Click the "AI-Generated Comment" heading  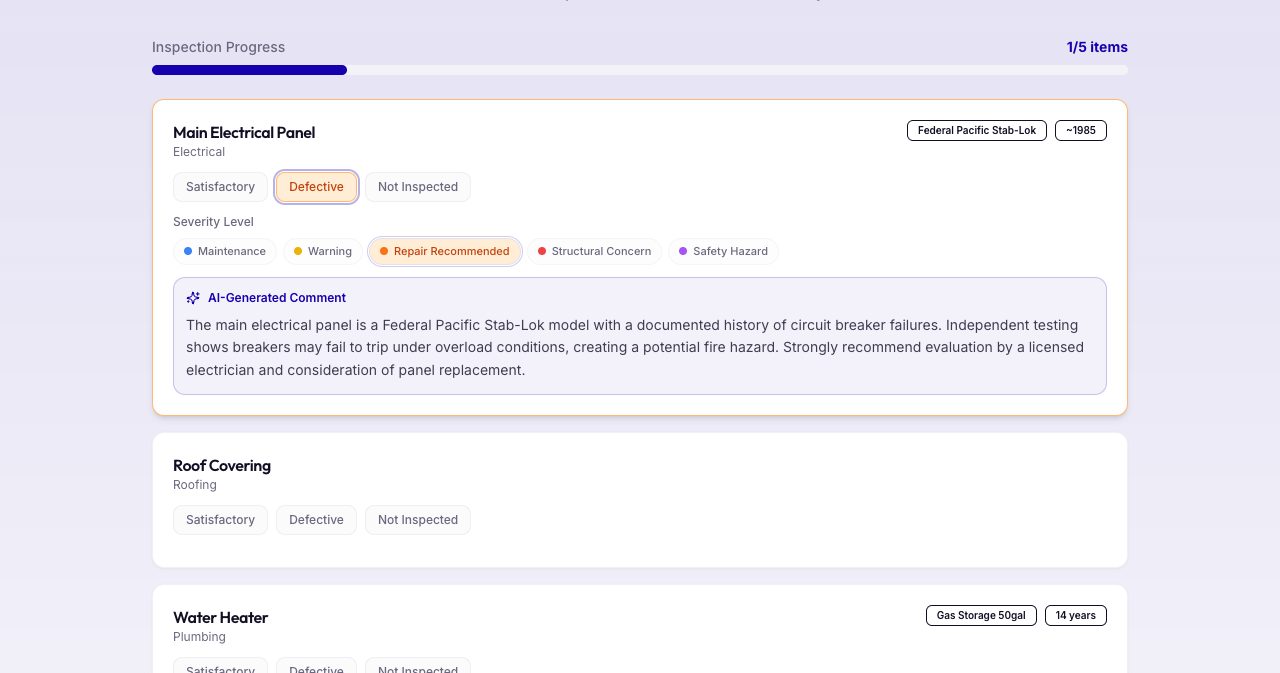point(277,298)
